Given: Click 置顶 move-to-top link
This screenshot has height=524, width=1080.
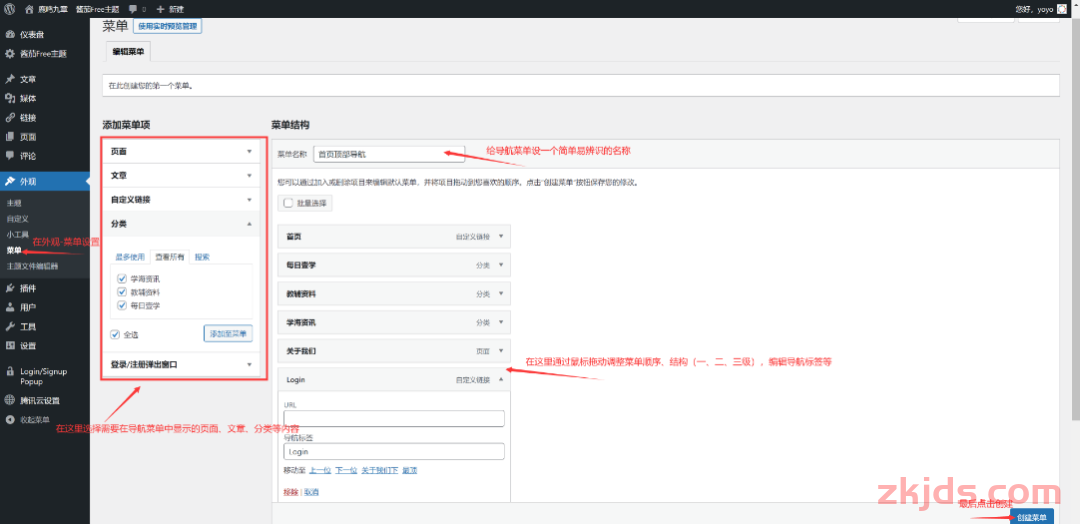Looking at the screenshot, I should (x=410, y=470).
